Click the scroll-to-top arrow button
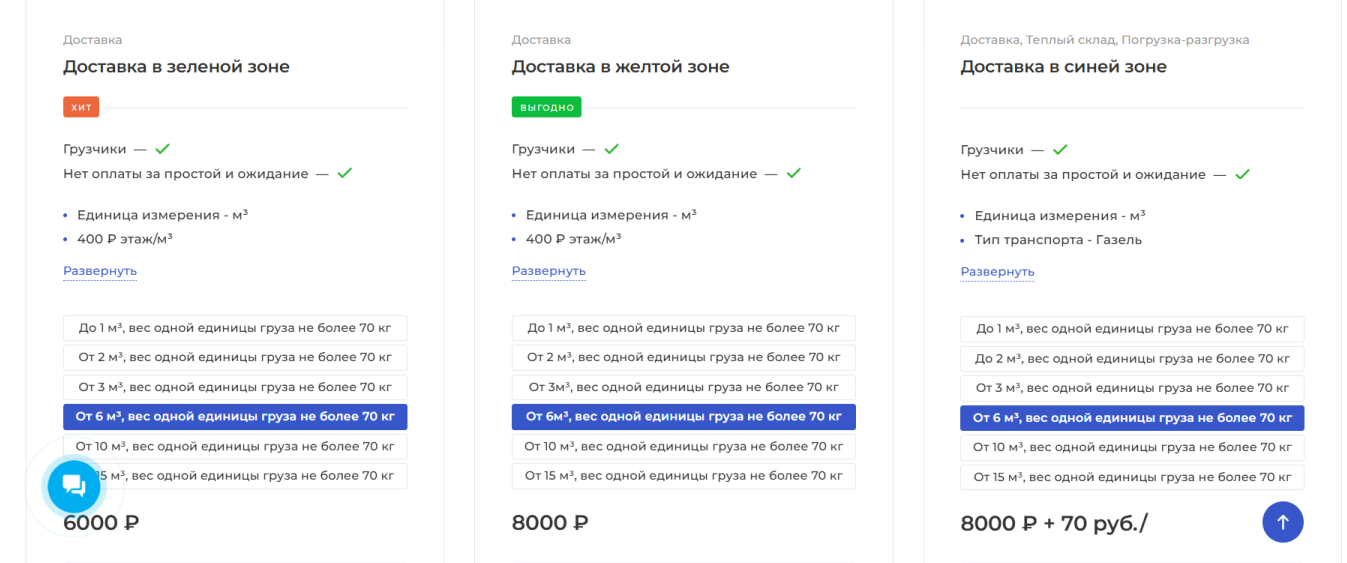Viewport: 1347px width, 563px height. pyautogui.click(x=1282, y=522)
